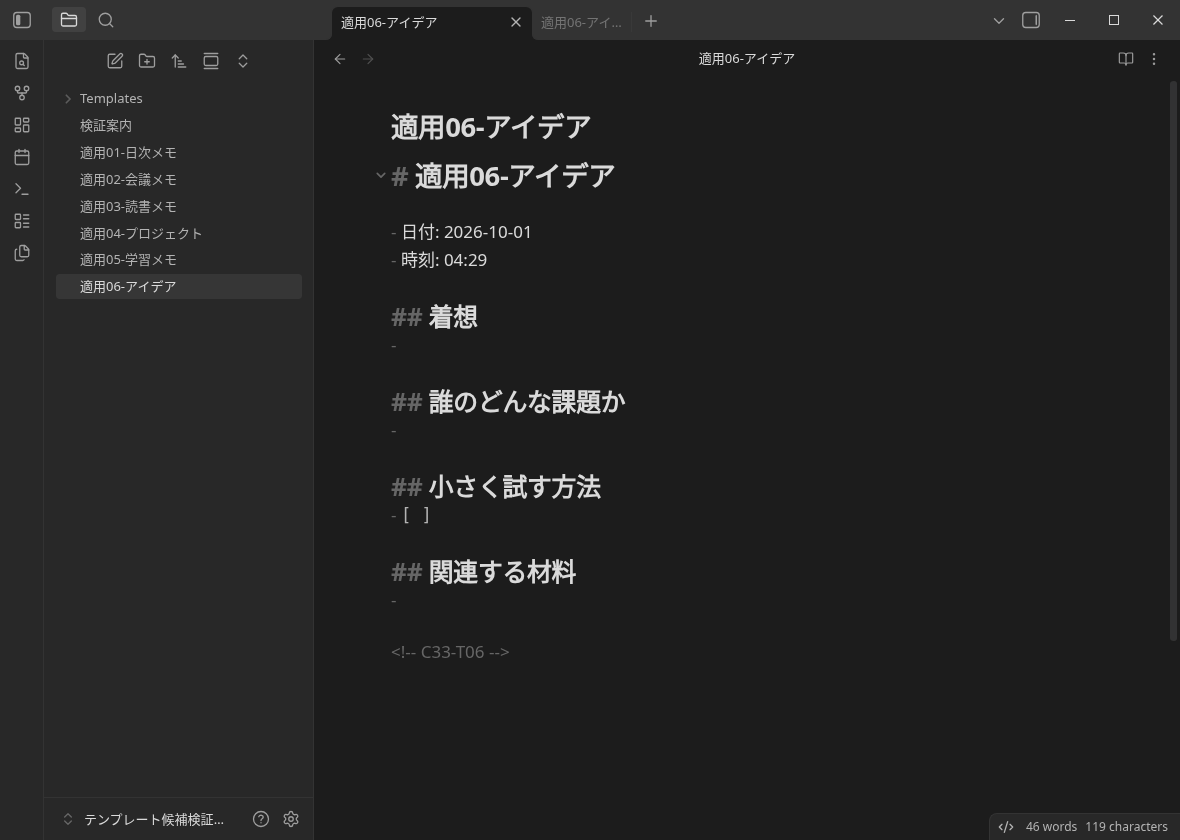
Task: Open note 適用02-会議メモ
Action: tap(179, 180)
